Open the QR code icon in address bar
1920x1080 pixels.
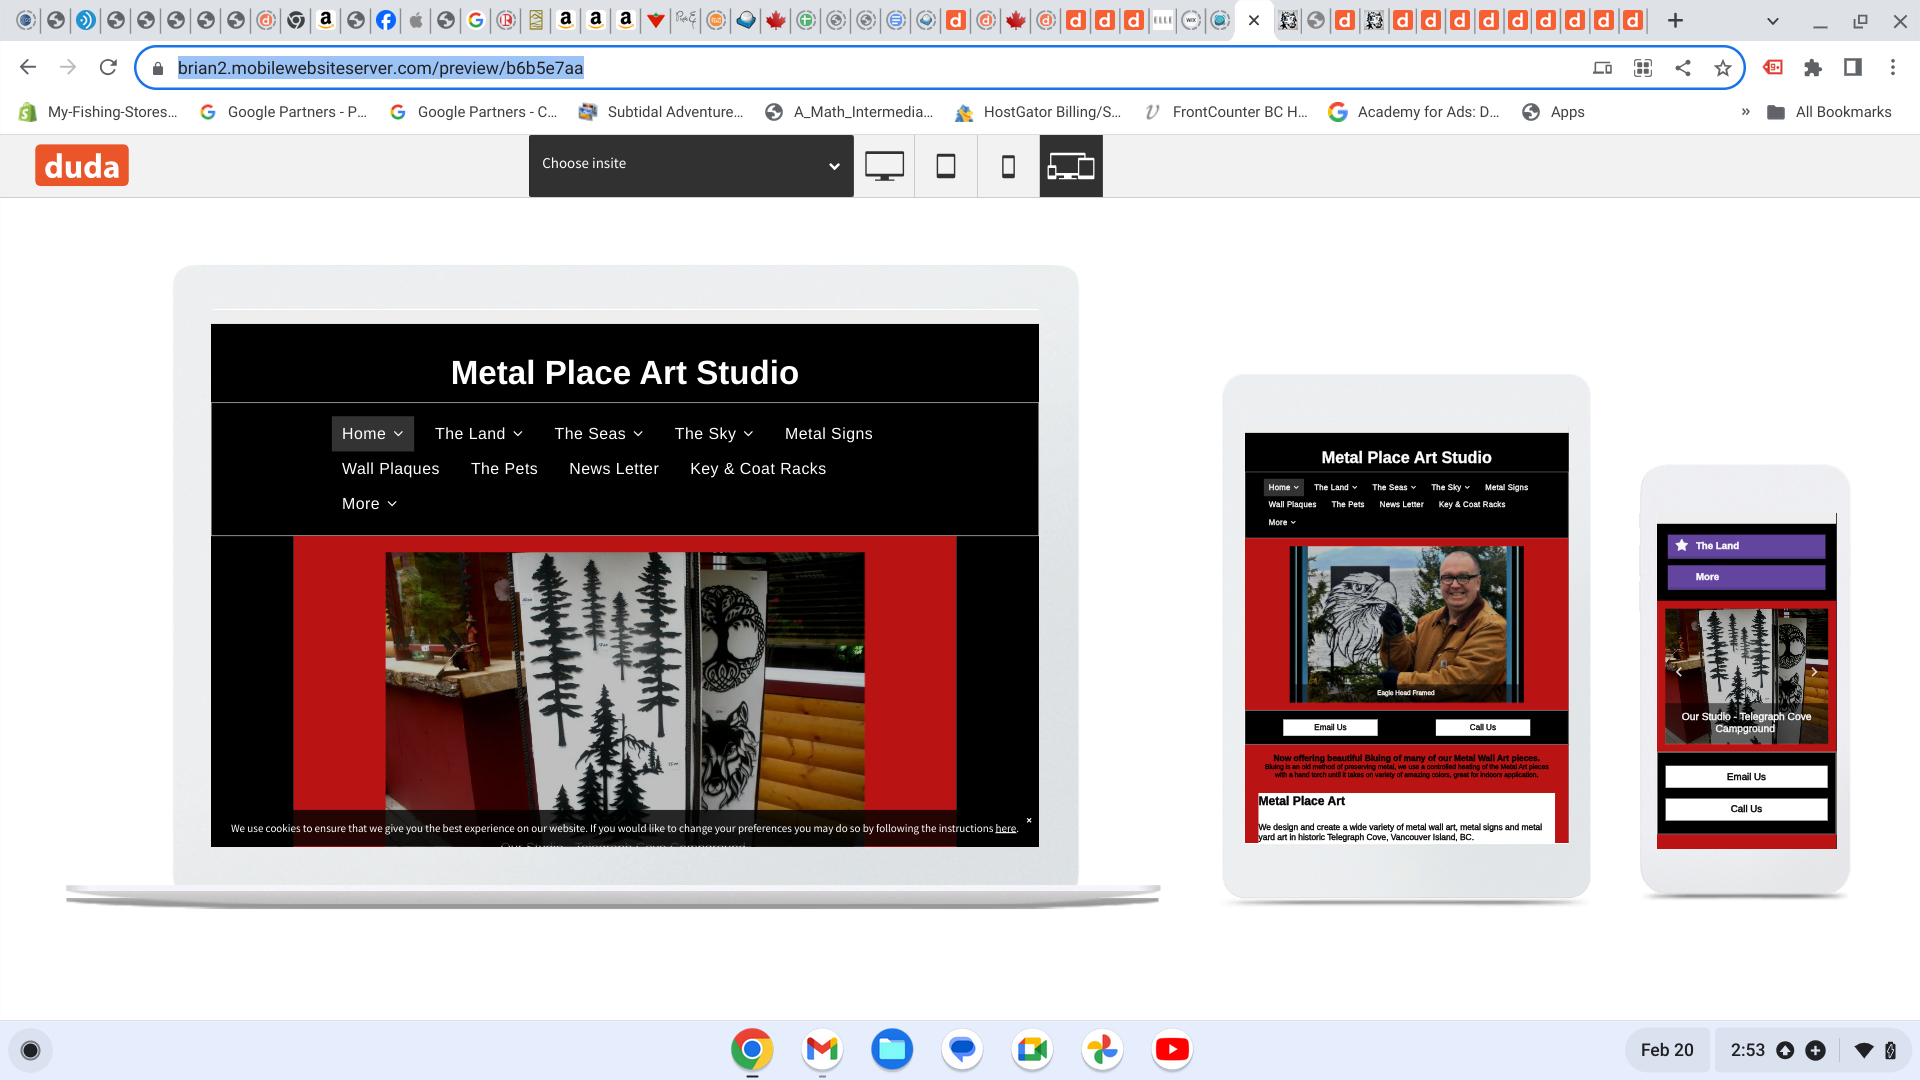[x=1643, y=68]
